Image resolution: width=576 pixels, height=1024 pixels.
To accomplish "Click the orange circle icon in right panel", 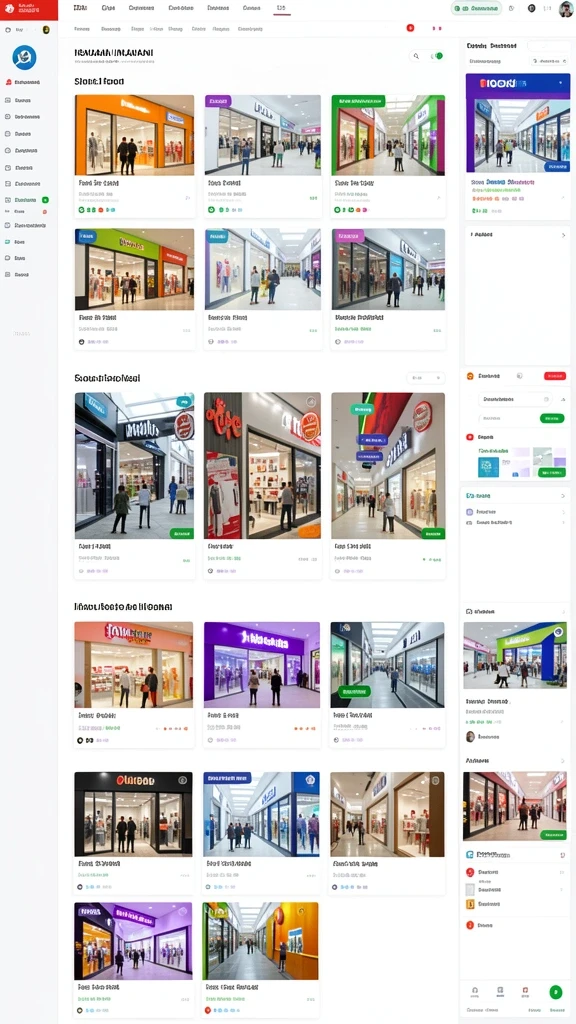I will coord(470,376).
